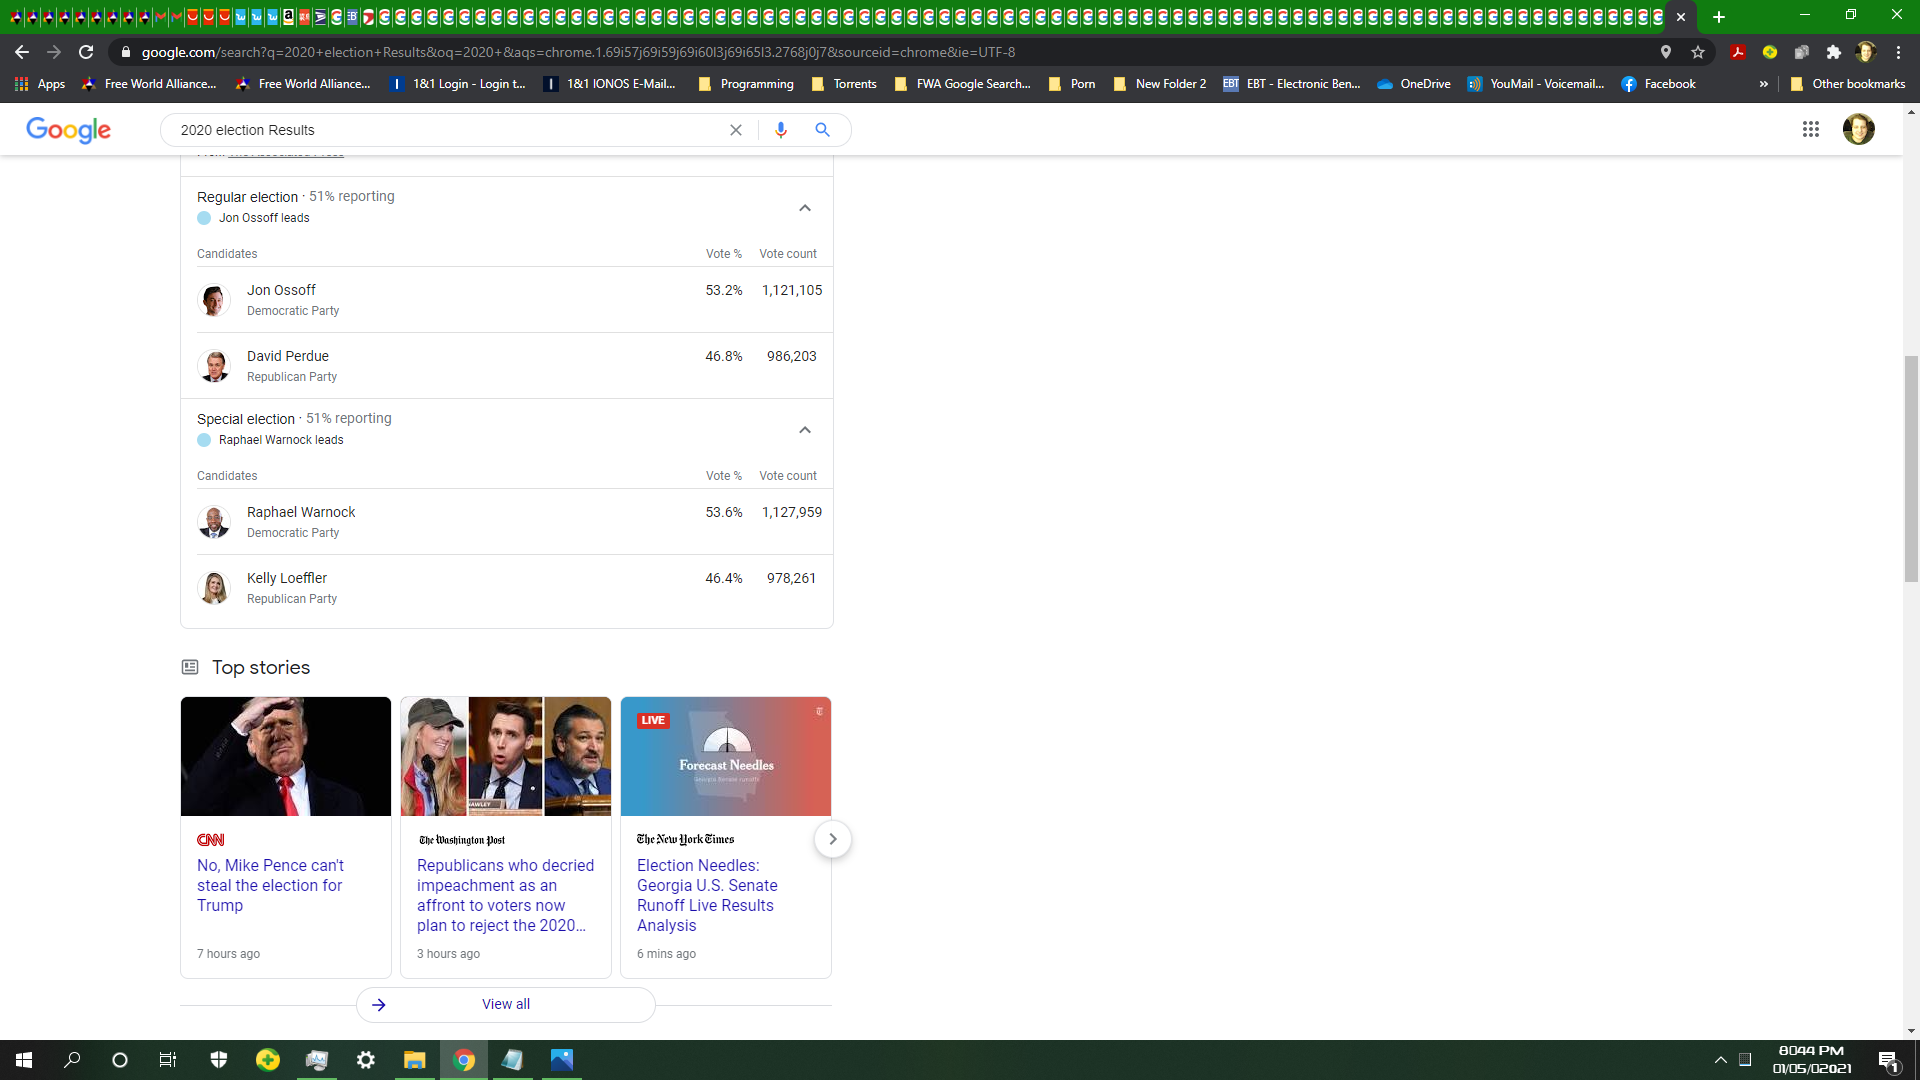
Task: Open File Explorer from the taskbar
Action: pyautogui.click(x=414, y=1060)
